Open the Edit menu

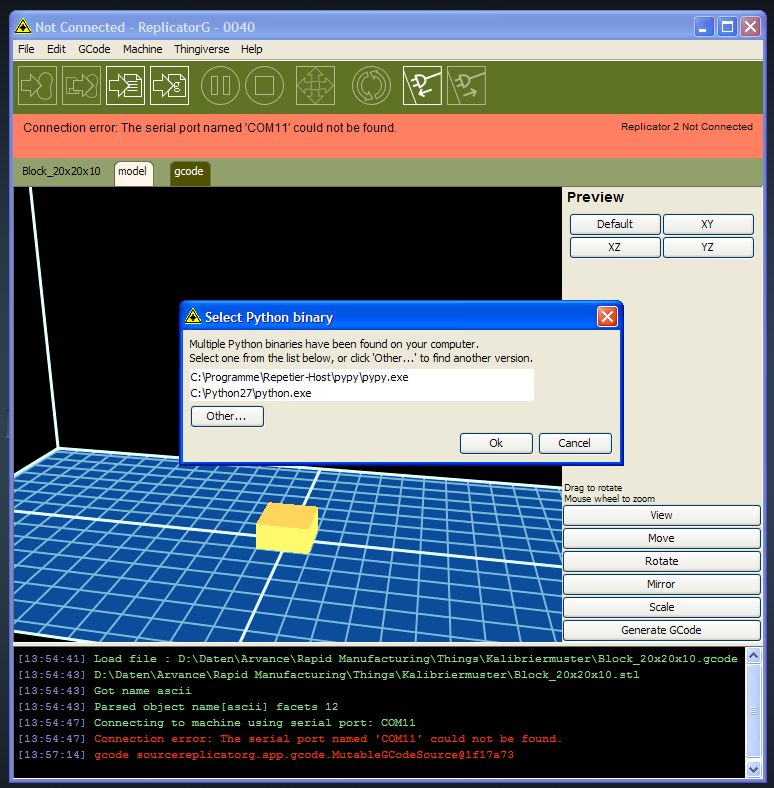tap(56, 49)
